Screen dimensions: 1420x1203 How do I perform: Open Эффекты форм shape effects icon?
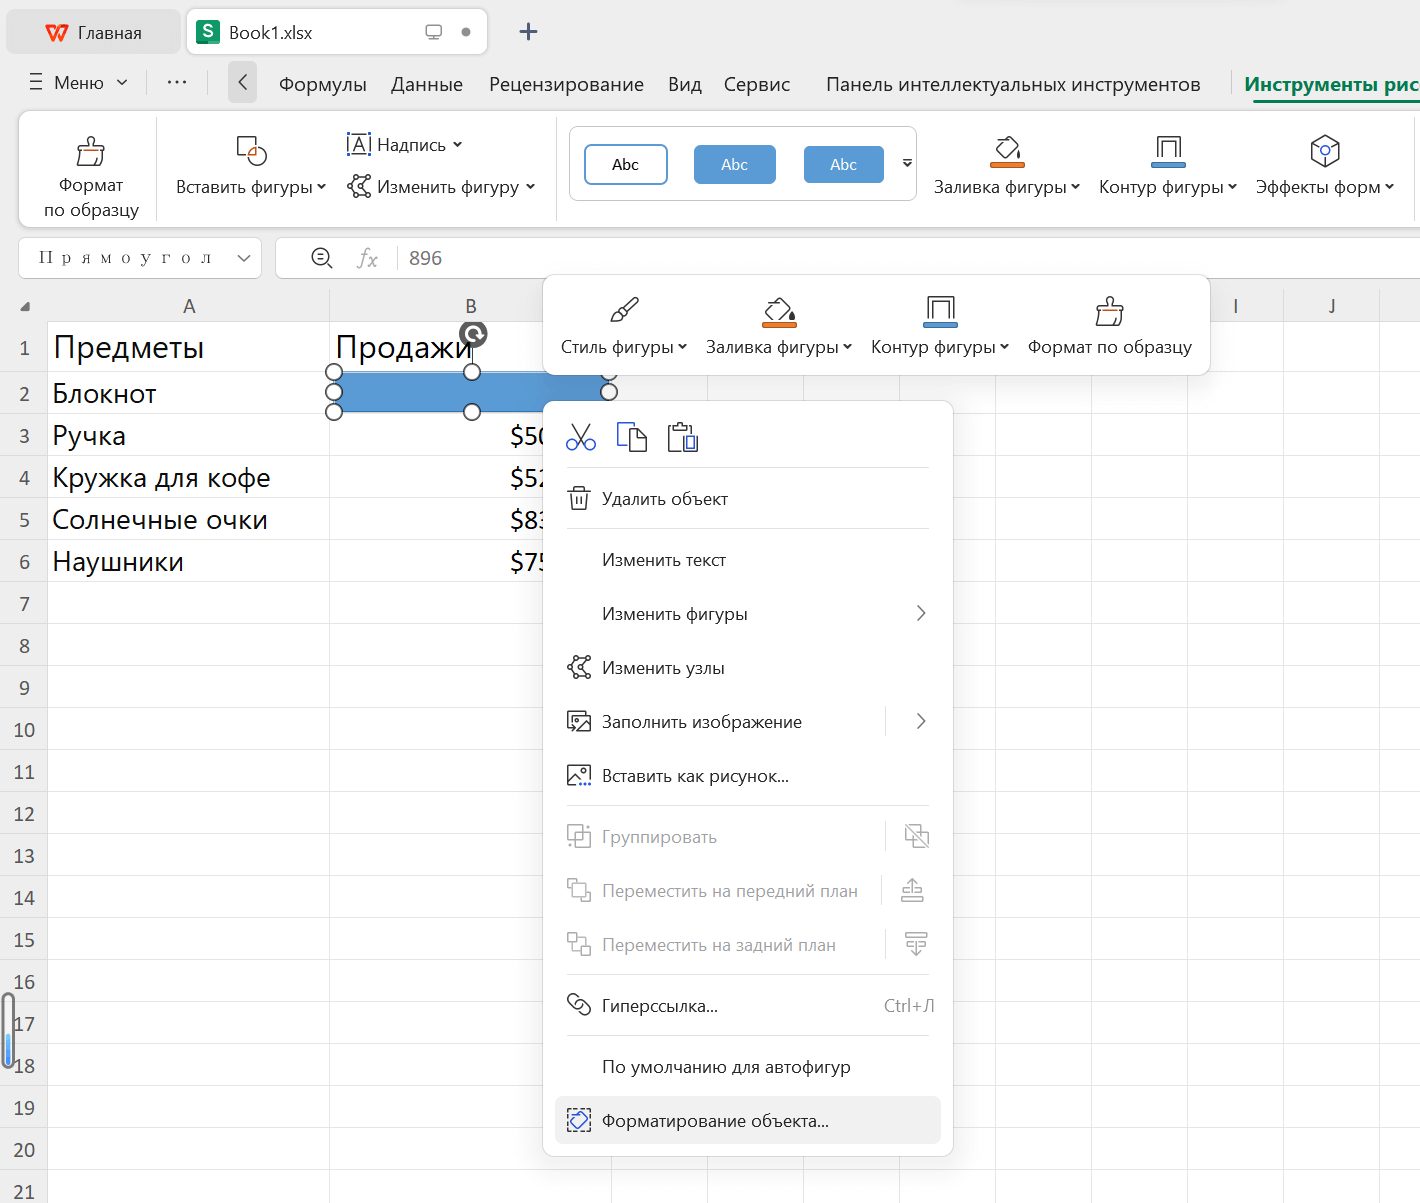point(1324,151)
